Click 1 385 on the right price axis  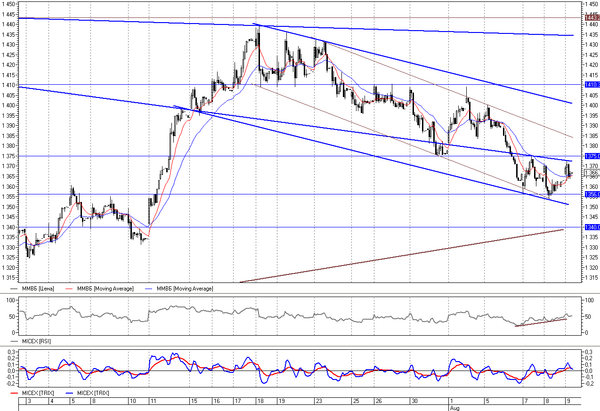point(592,136)
